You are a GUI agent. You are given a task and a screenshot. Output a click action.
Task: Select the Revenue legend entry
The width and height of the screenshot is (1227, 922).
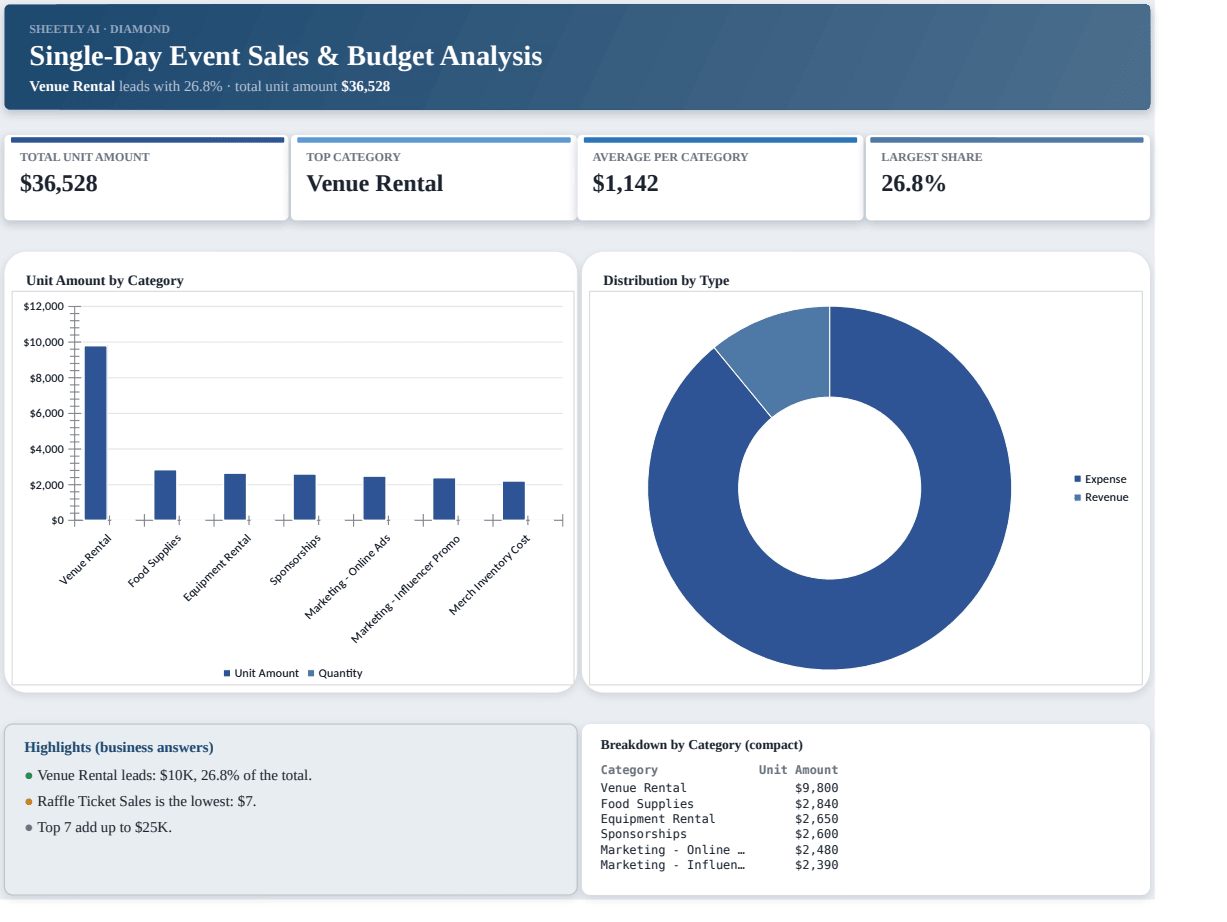pos(1101,497)
